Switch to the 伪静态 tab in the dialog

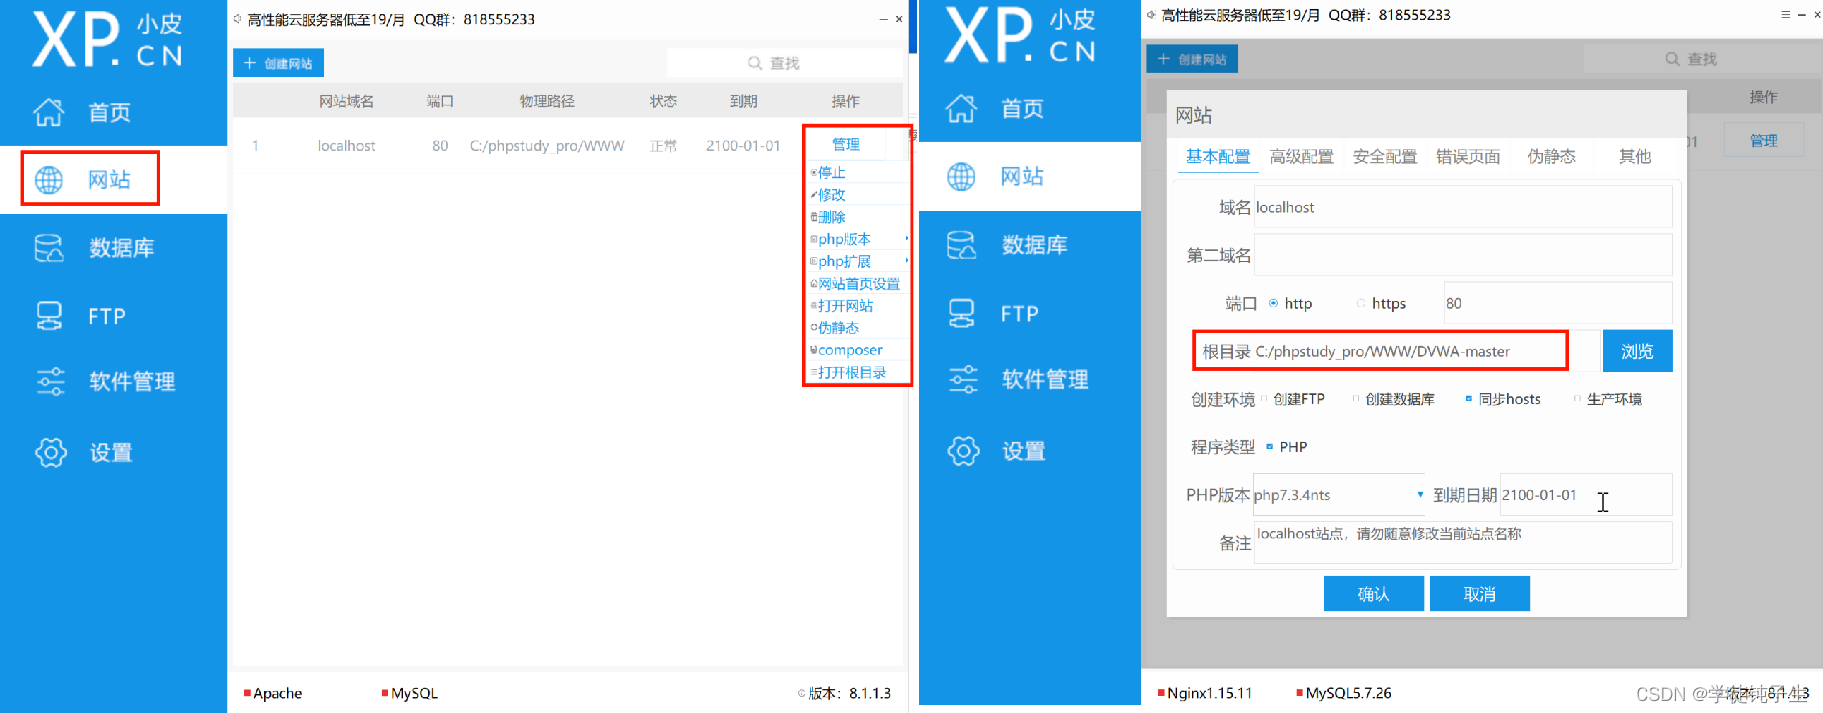tap(1551, 156)
